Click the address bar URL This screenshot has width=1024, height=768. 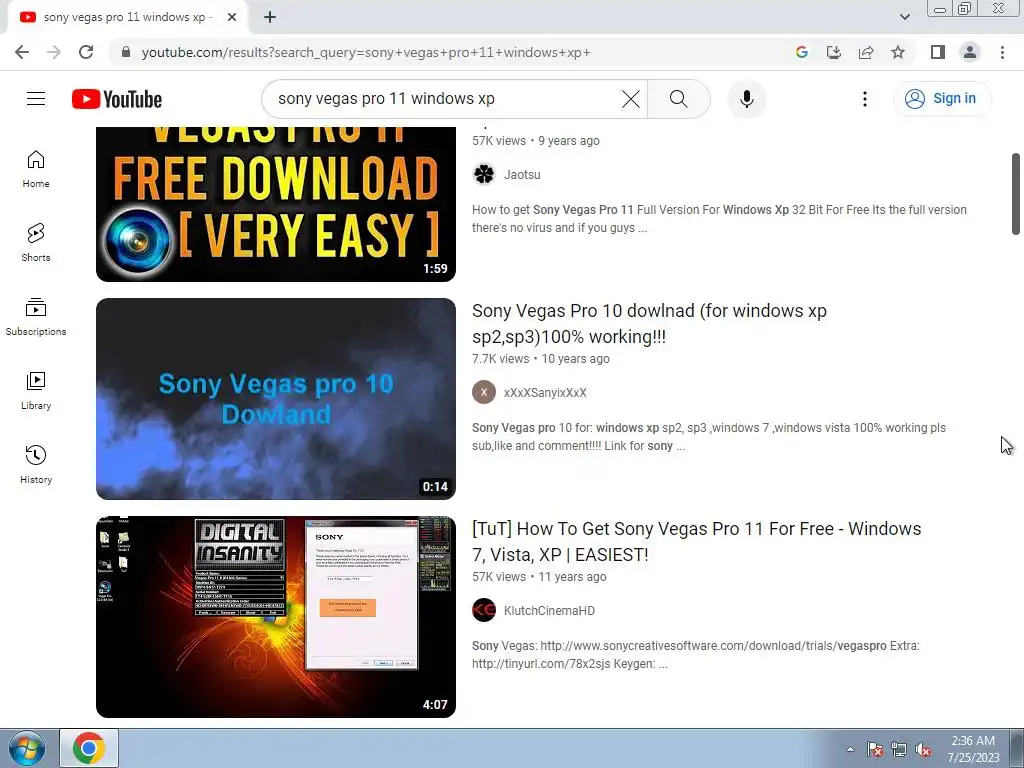click(x=366, y=52)
